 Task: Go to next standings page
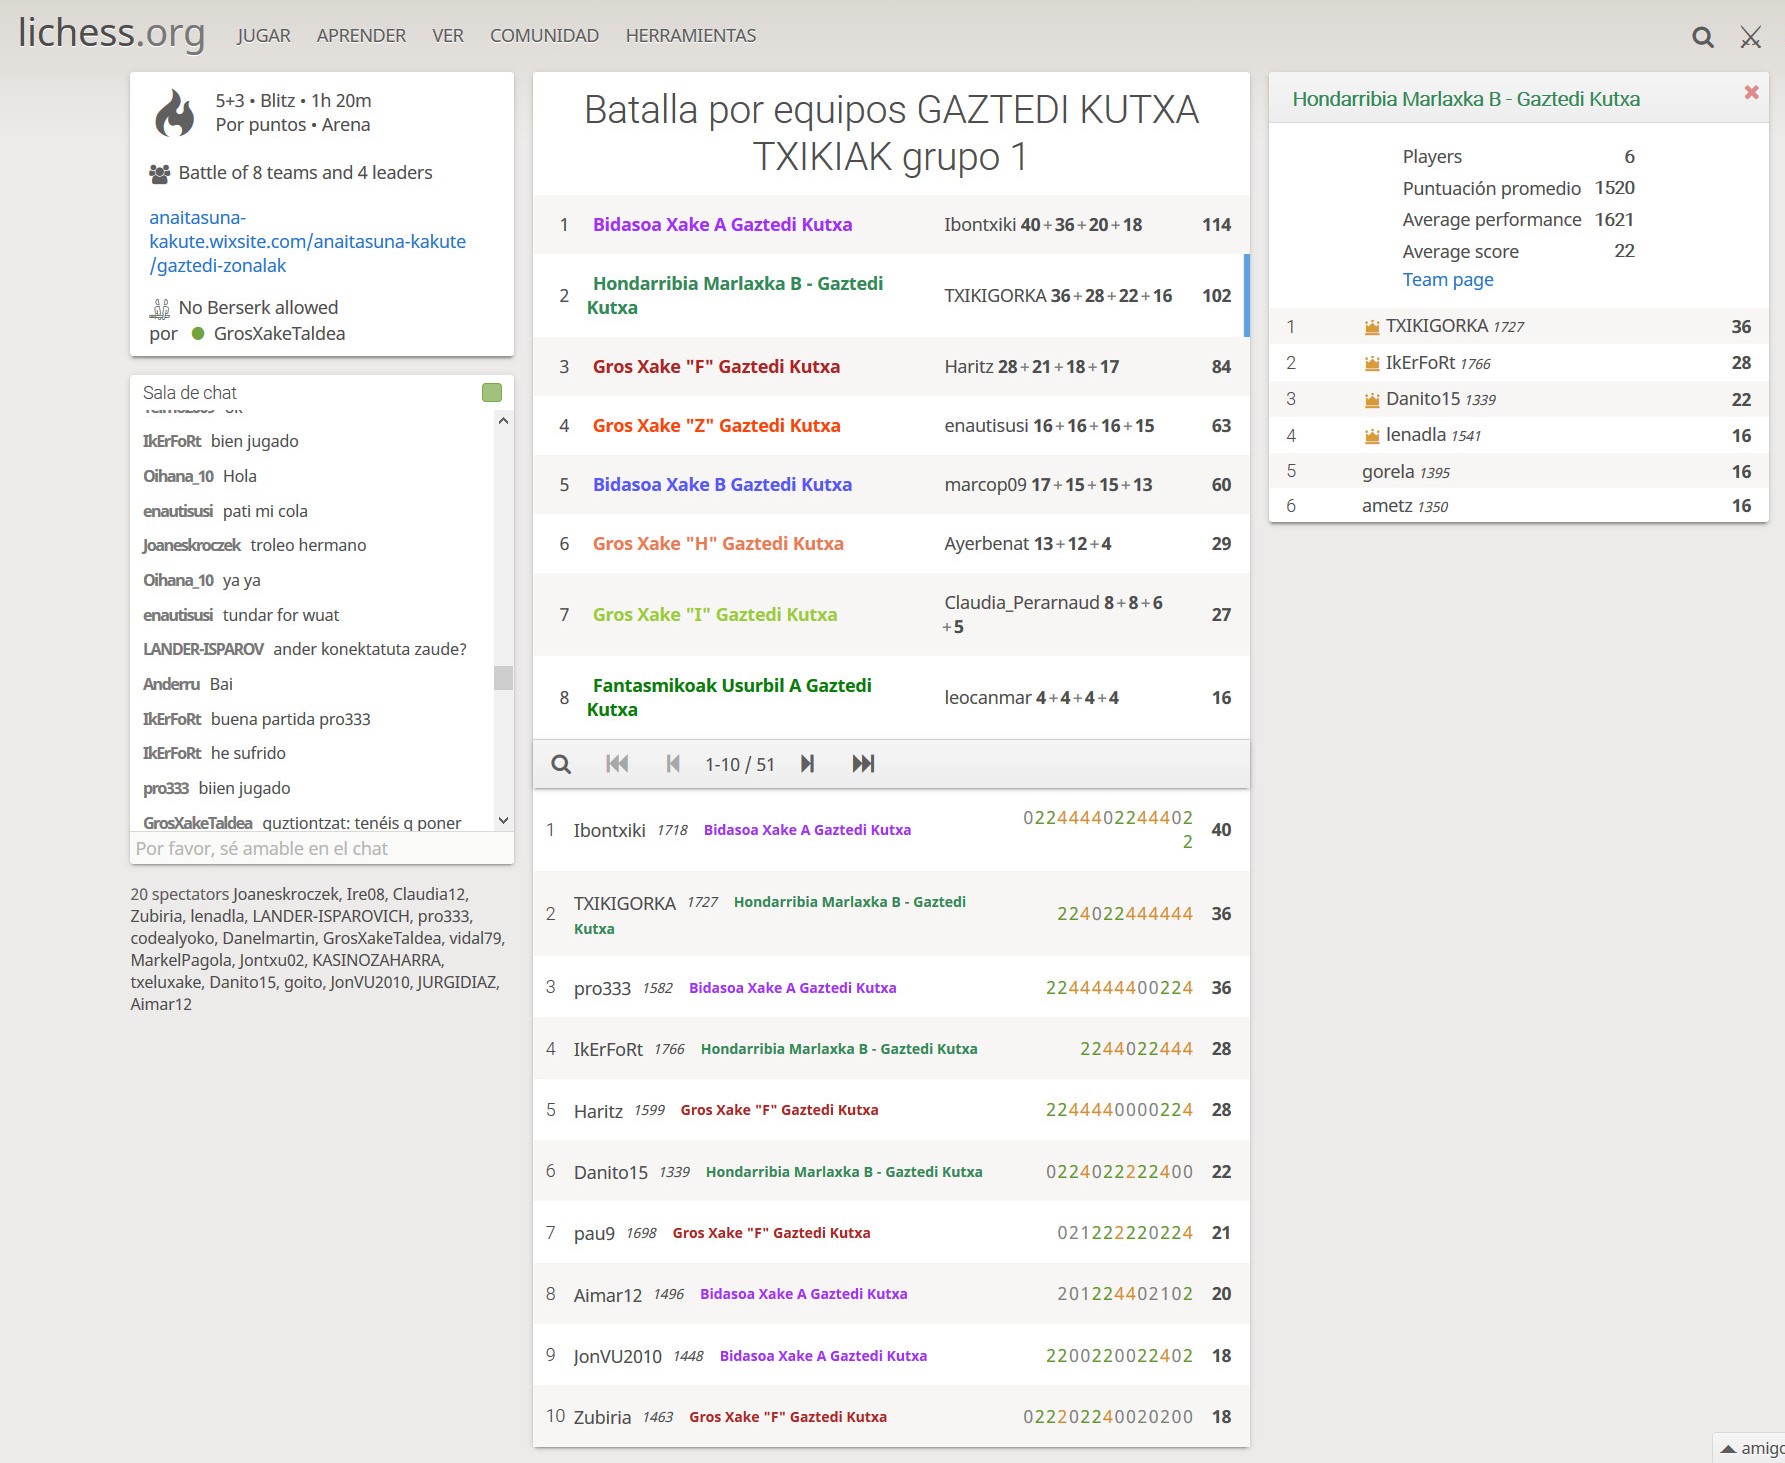807,764
